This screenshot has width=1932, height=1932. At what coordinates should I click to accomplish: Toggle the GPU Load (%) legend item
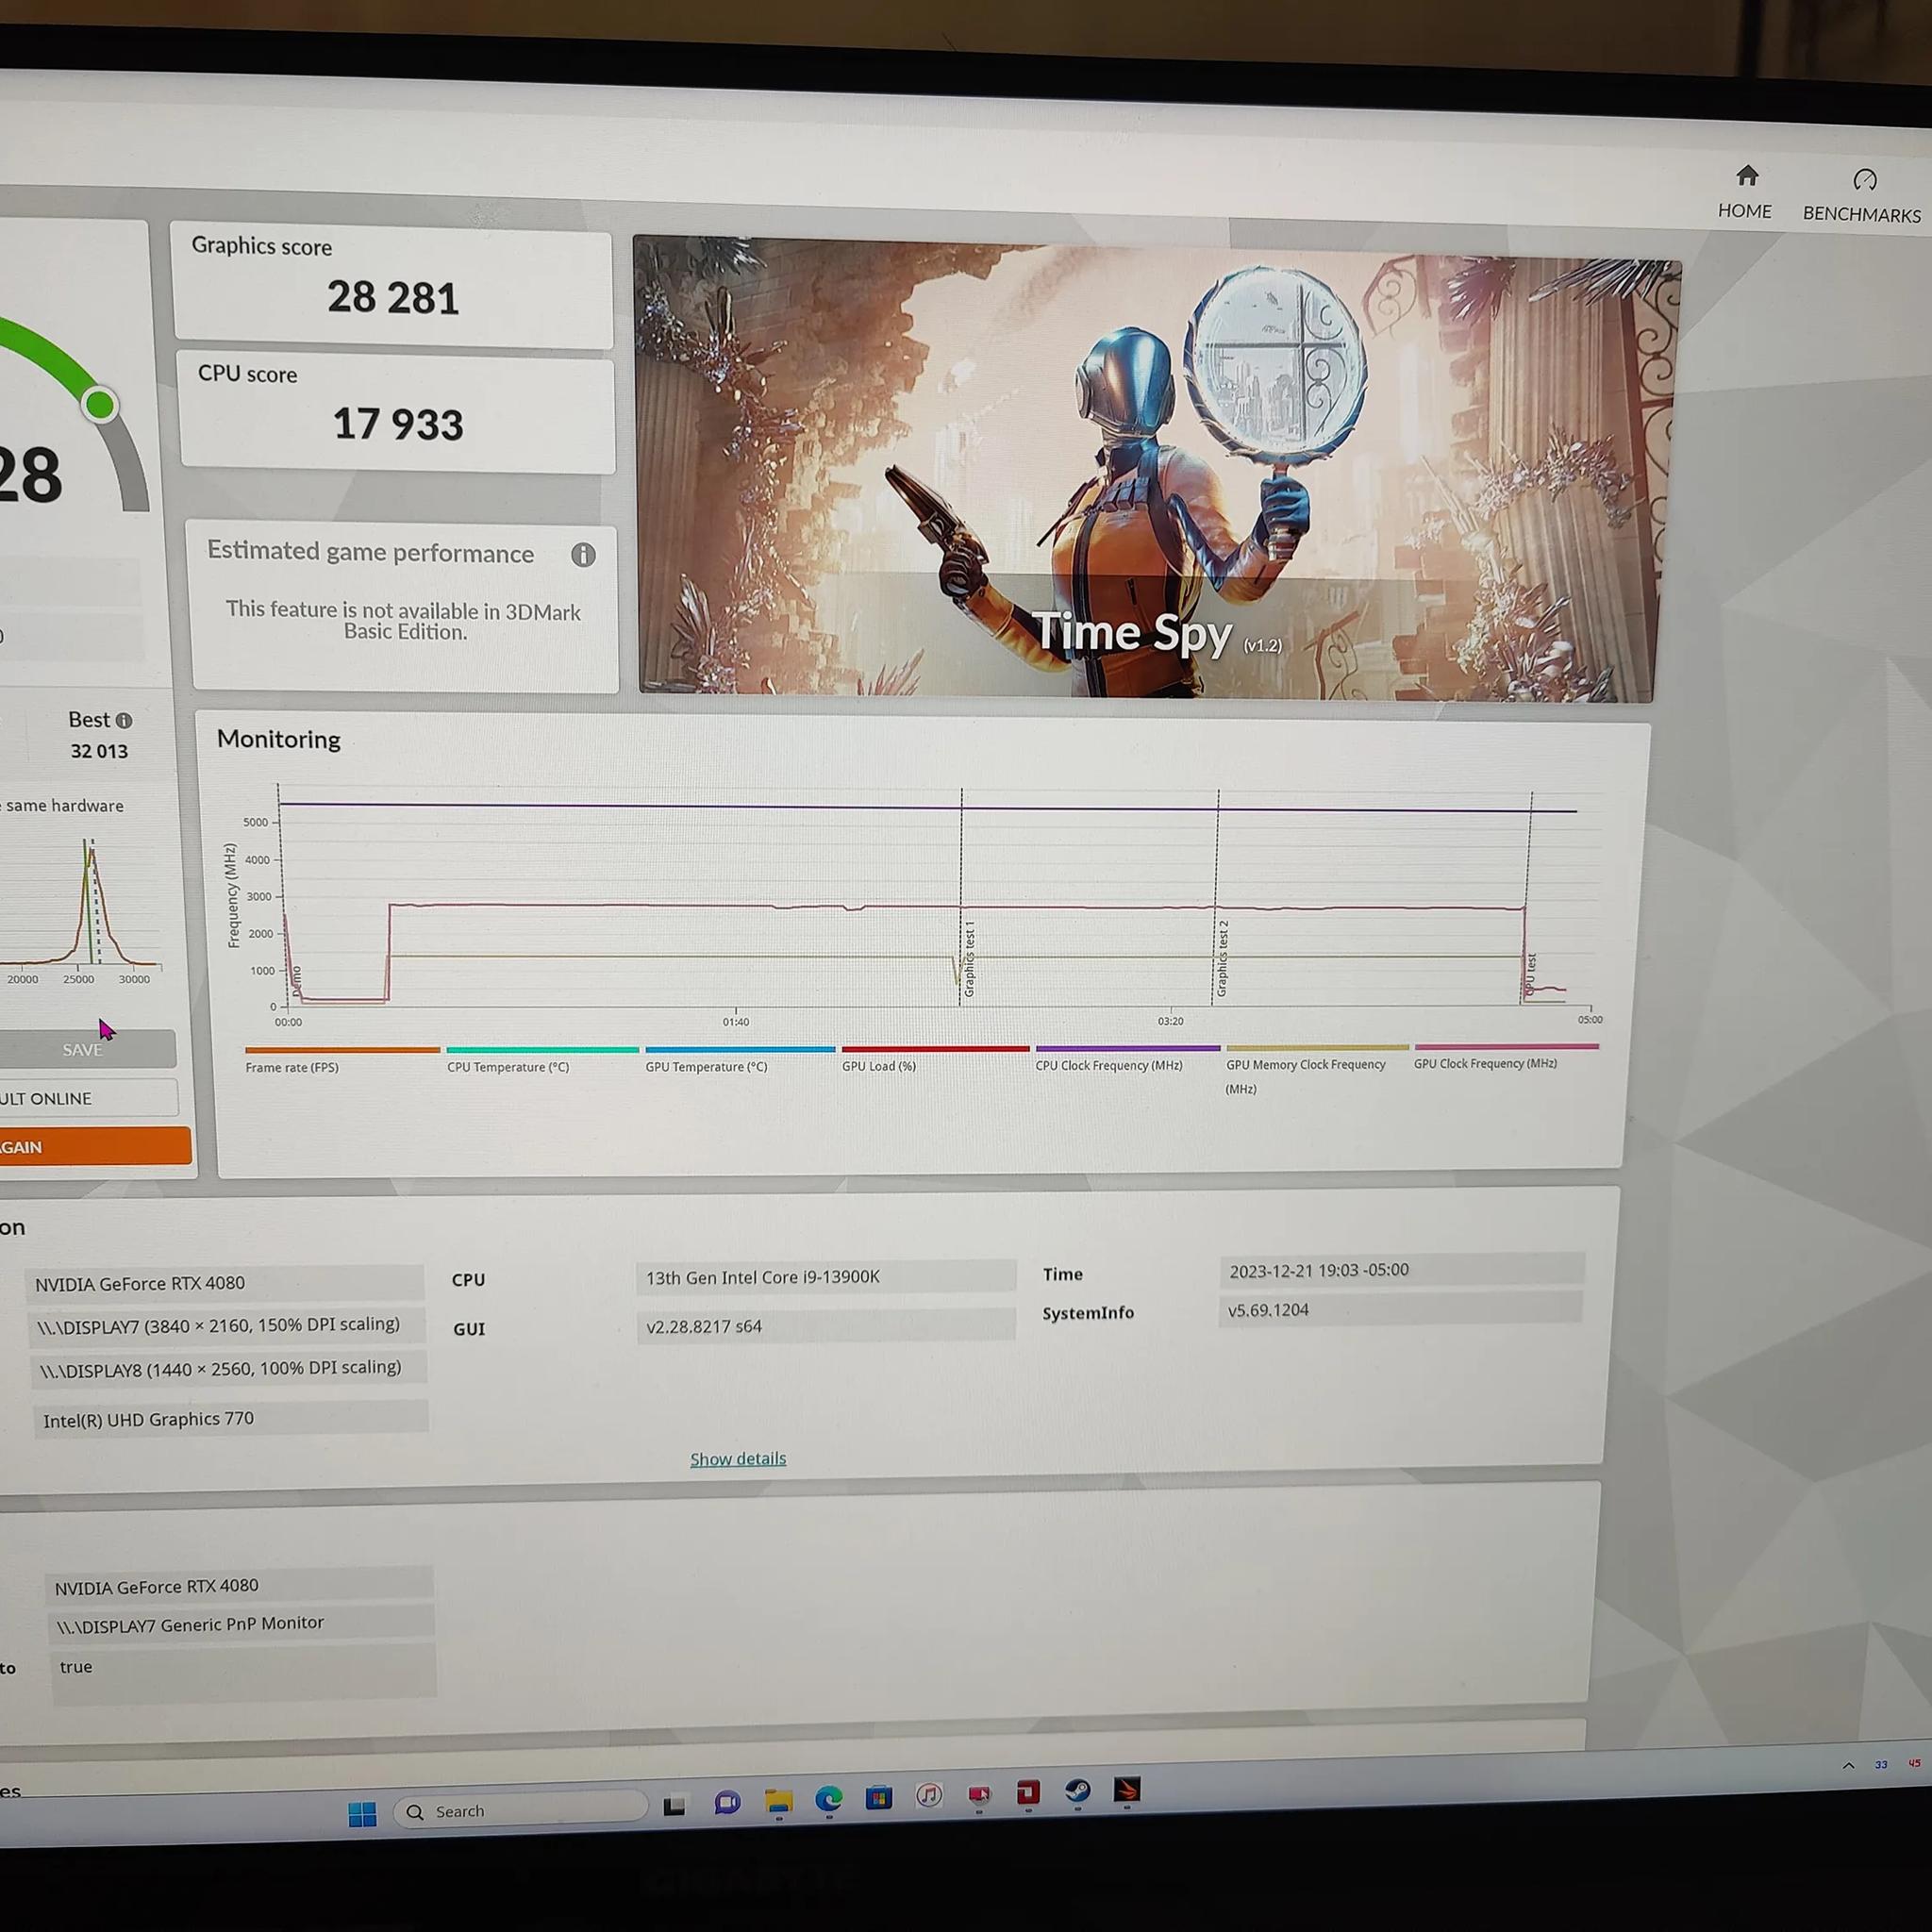coord(935,1058)
